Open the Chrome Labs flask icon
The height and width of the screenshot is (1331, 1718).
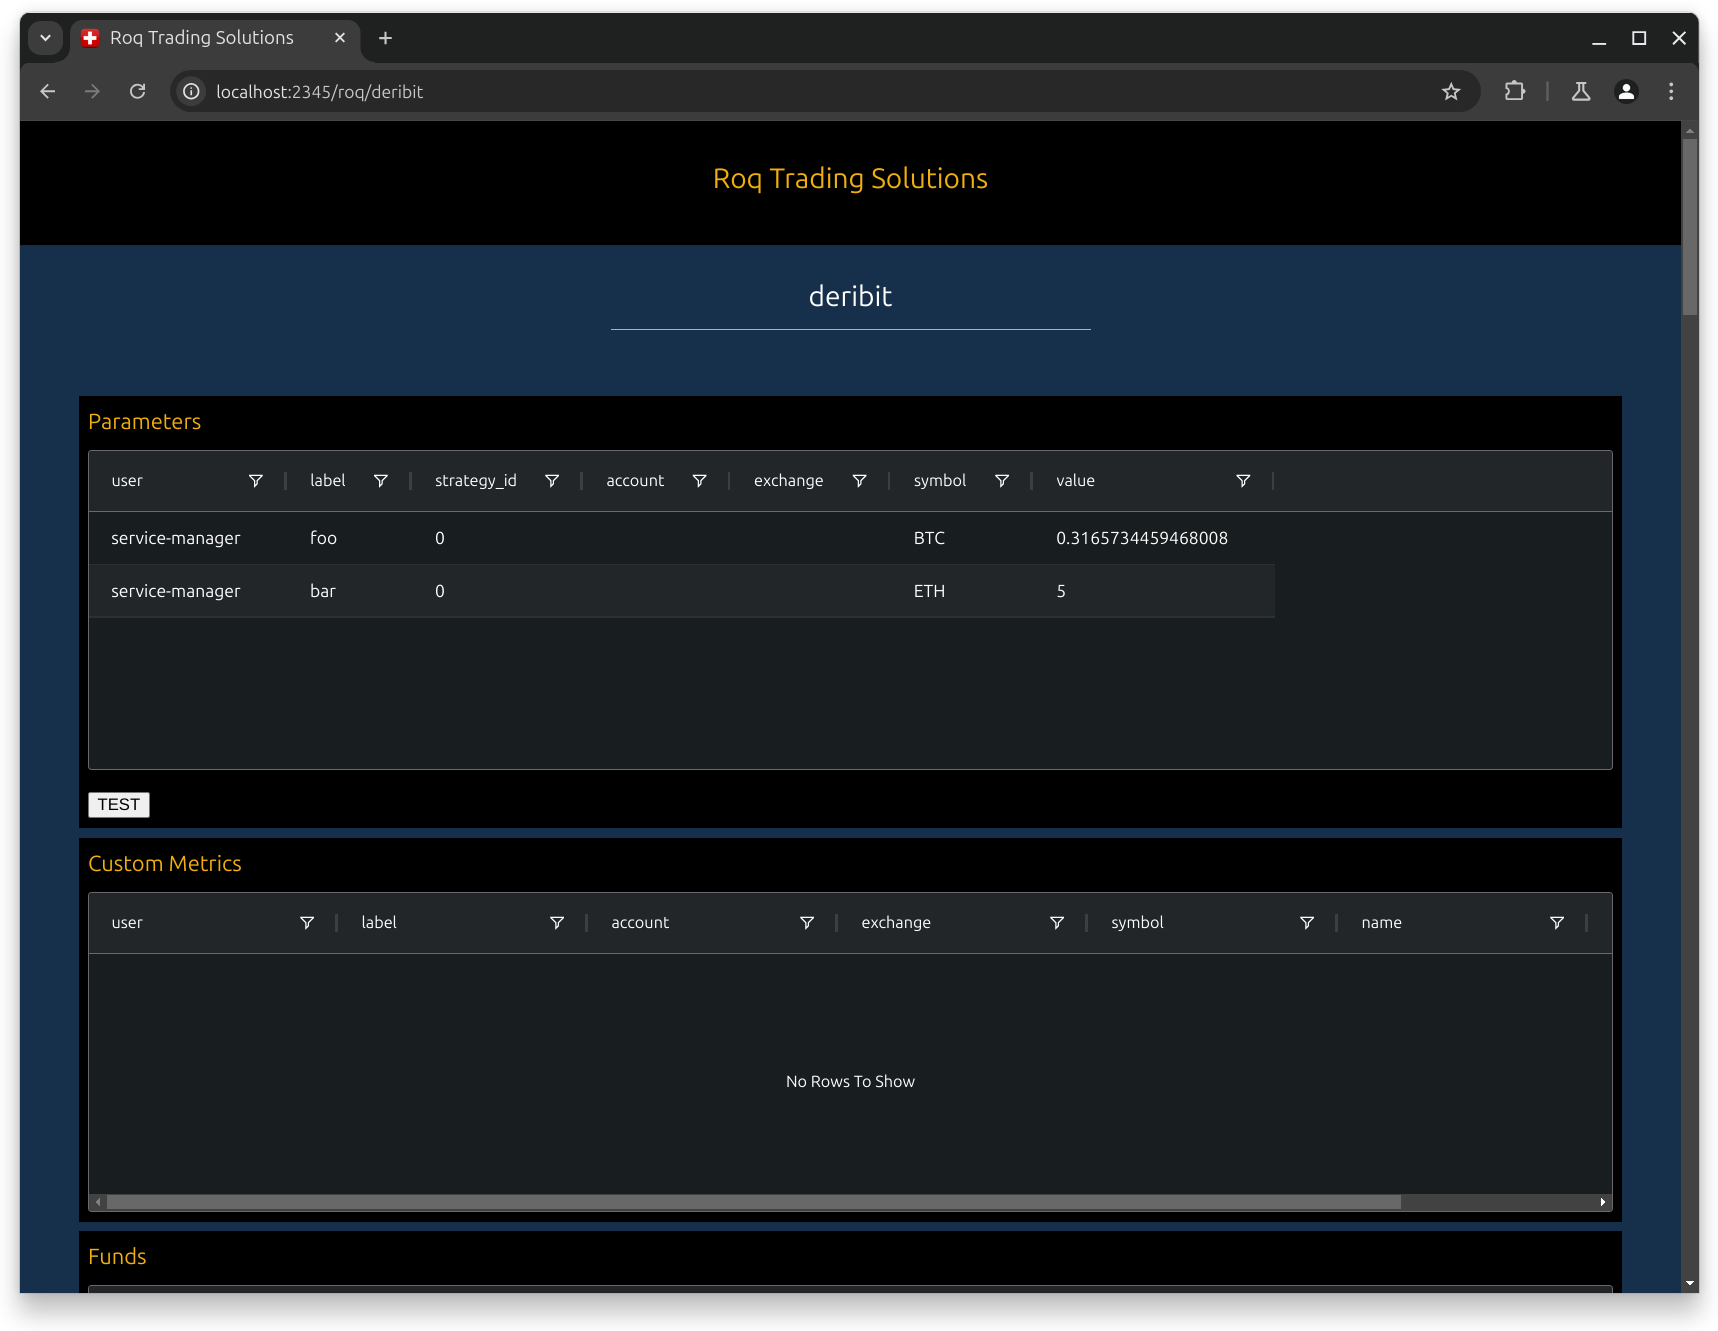tap(1581, 92)
